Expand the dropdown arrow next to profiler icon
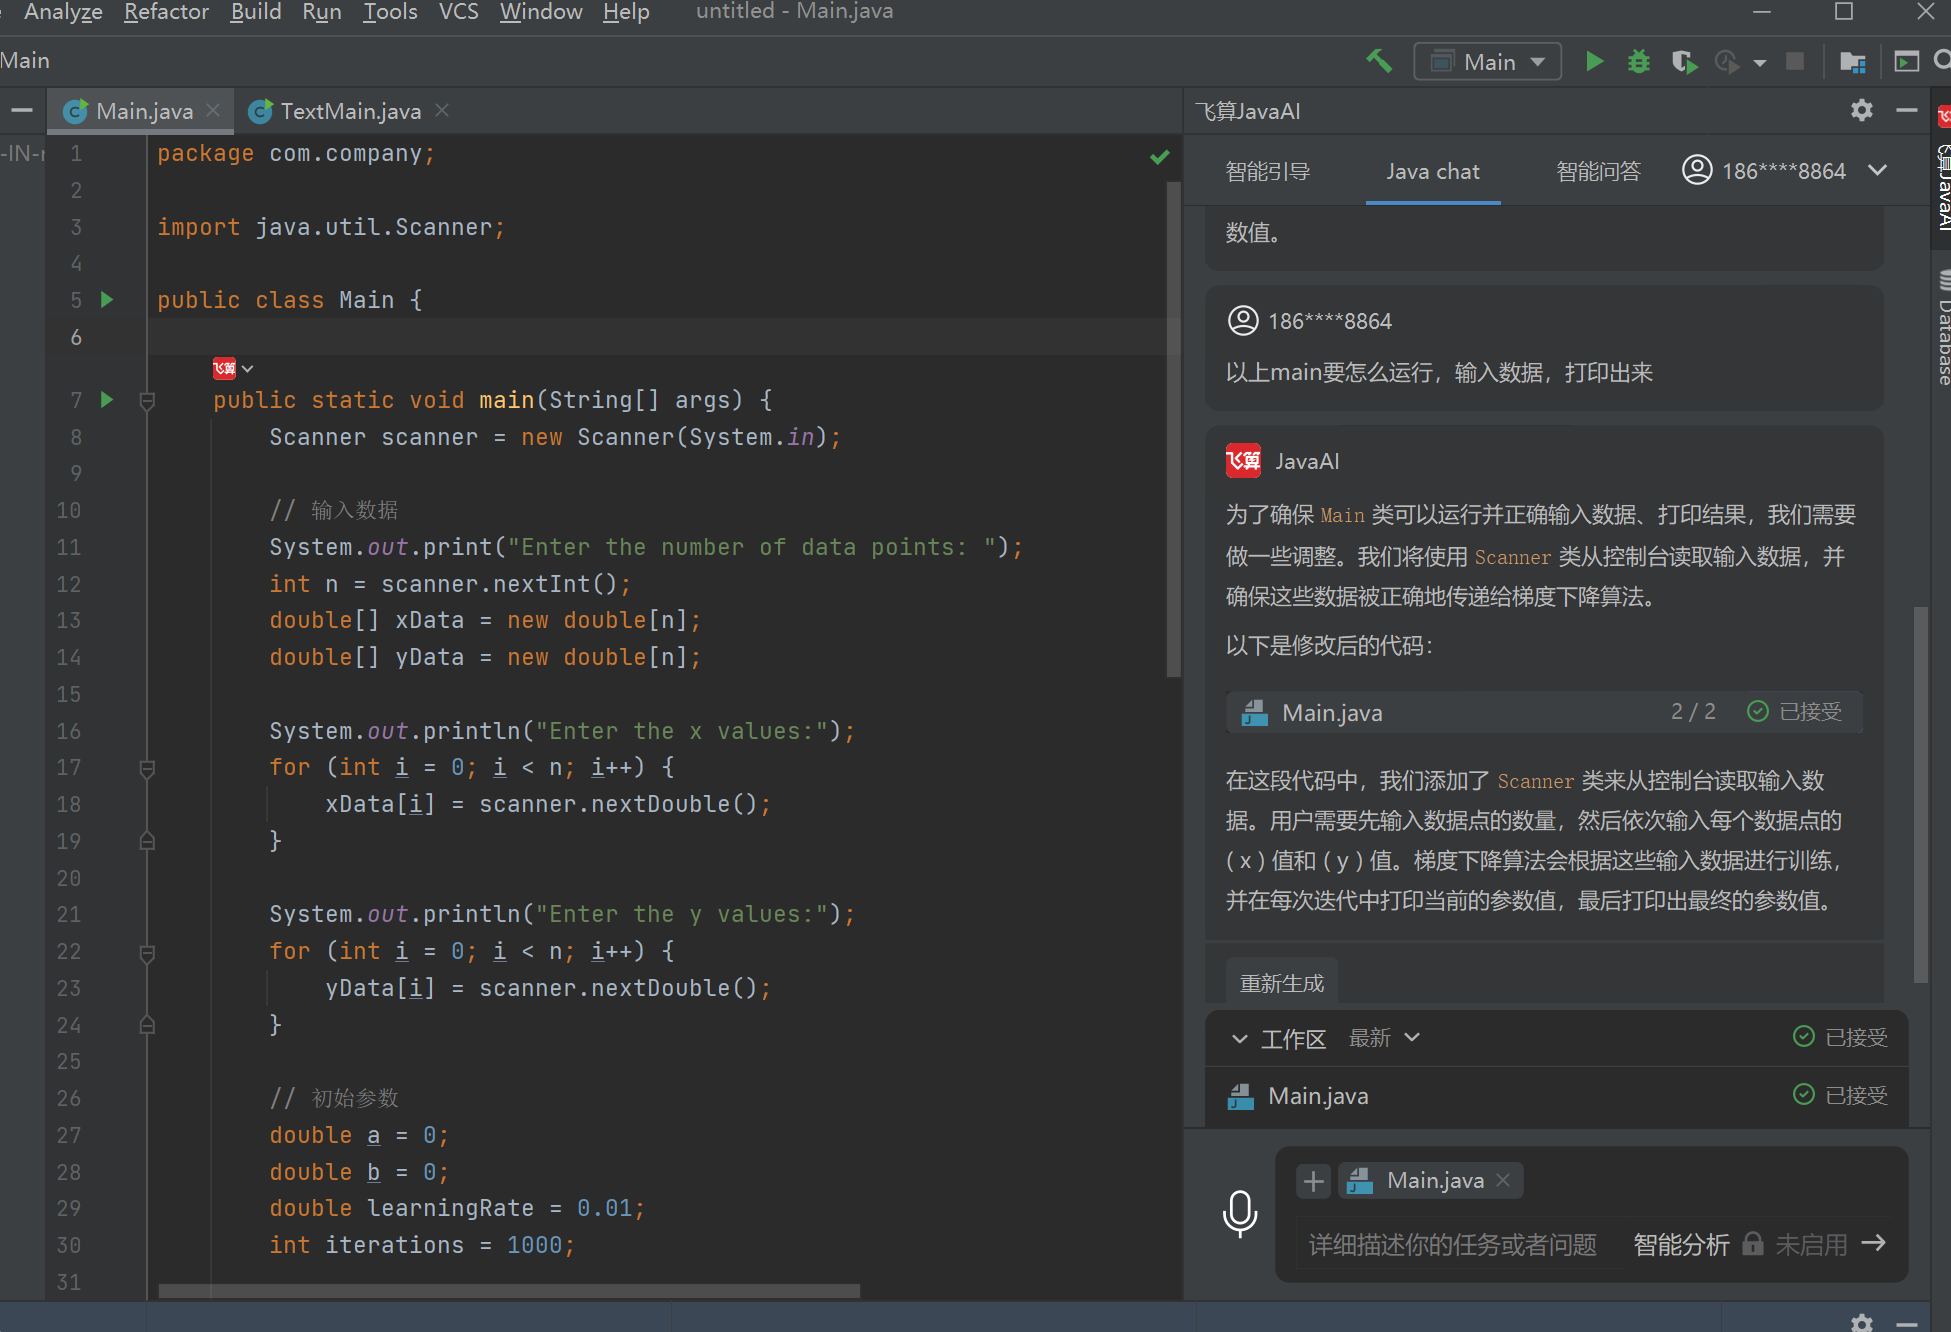1951x1332 pixels. coord(1760,63)
